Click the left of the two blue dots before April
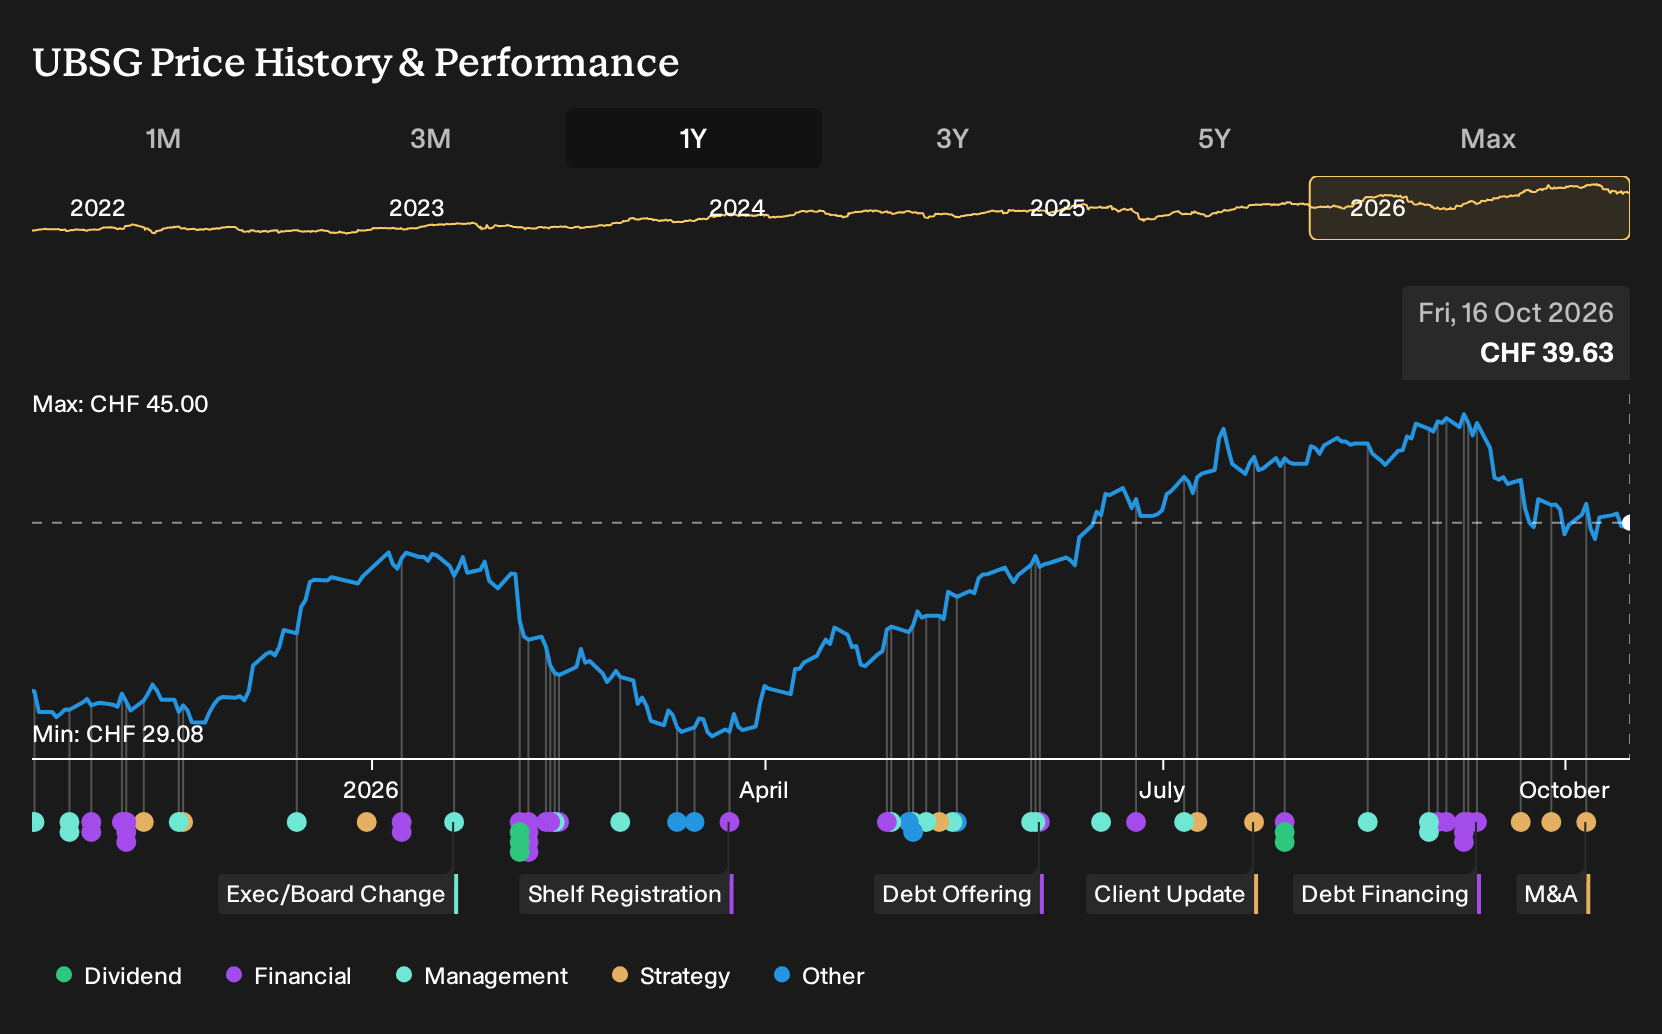The image size is (1662, 1034). [x=677, y=822]
